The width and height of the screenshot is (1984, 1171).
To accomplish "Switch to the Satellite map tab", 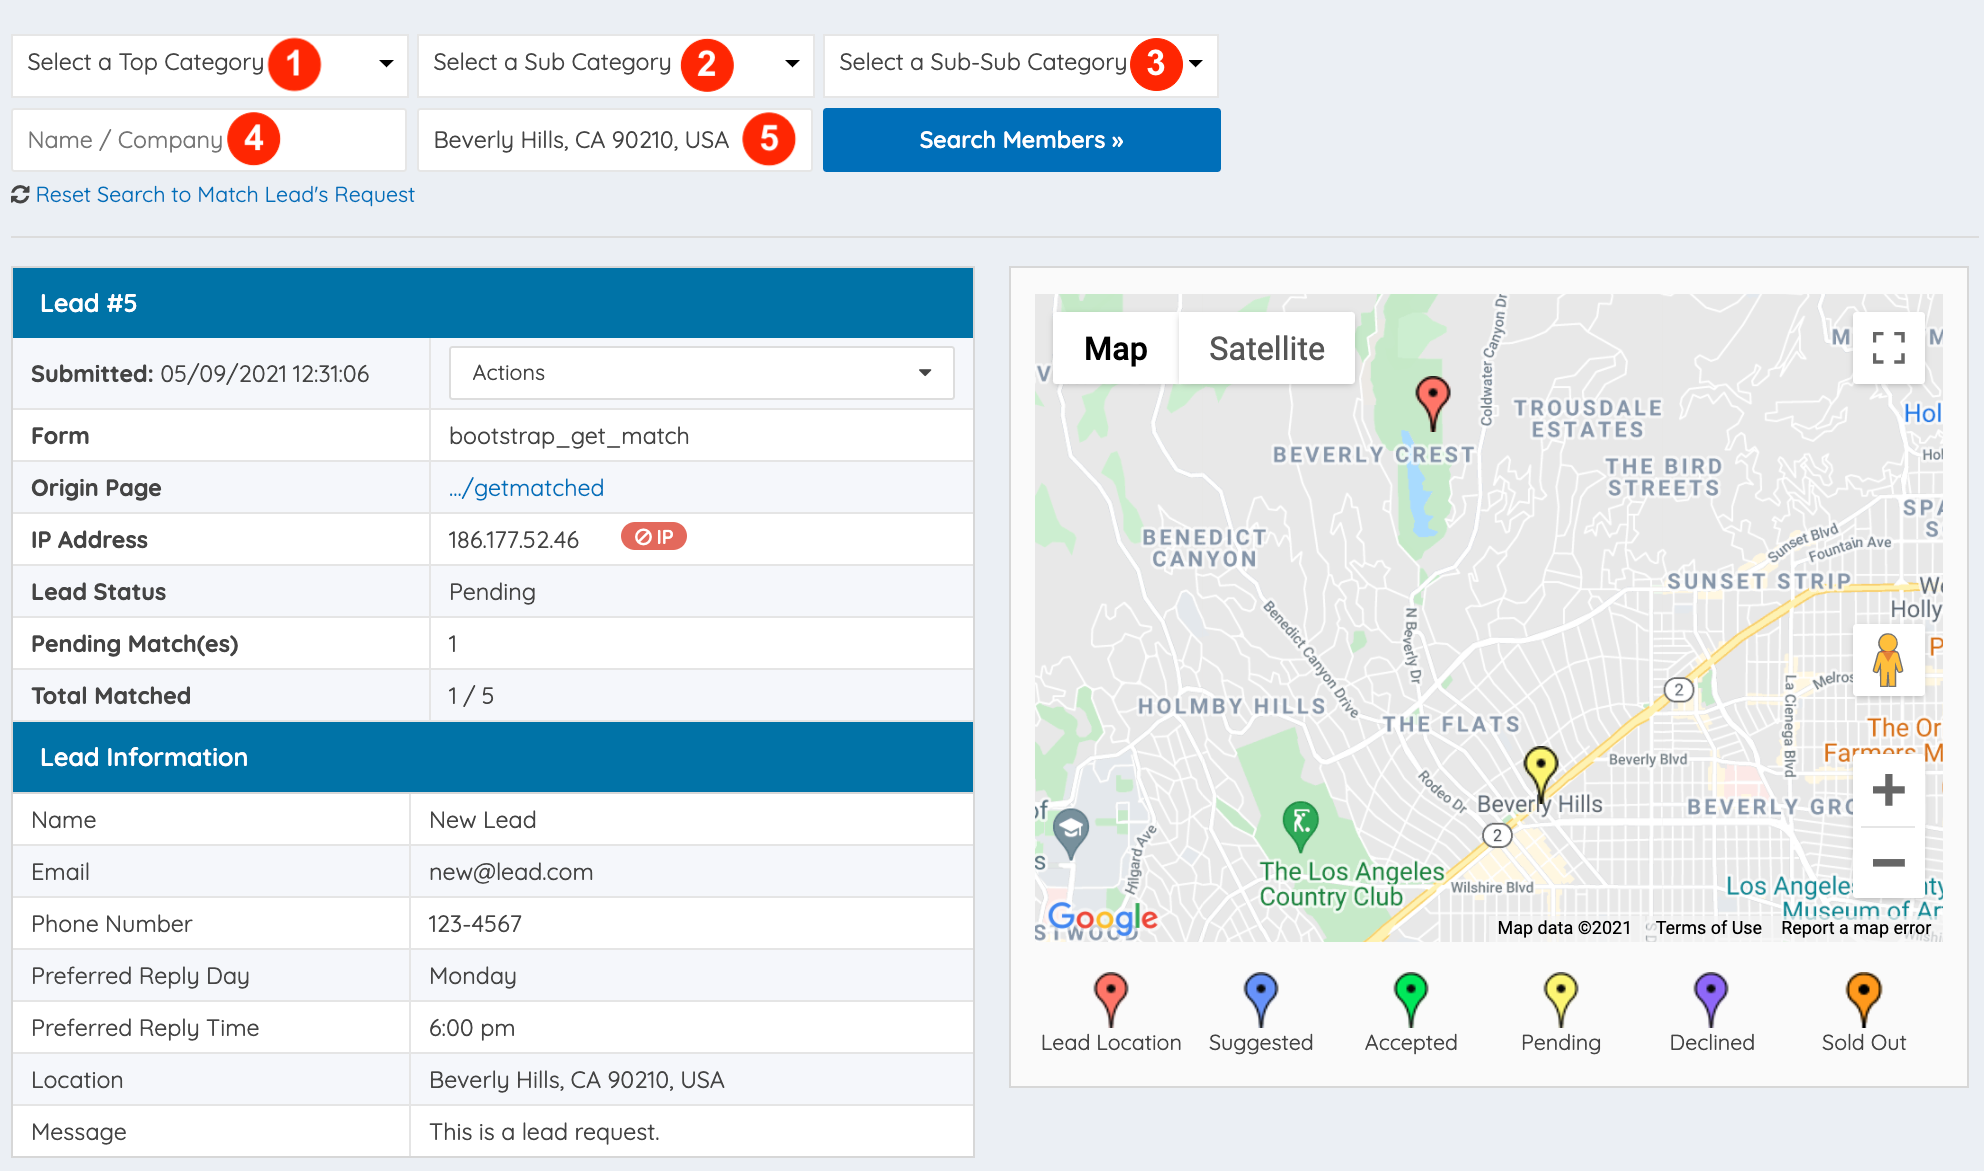I will (x=1266, y=349).
